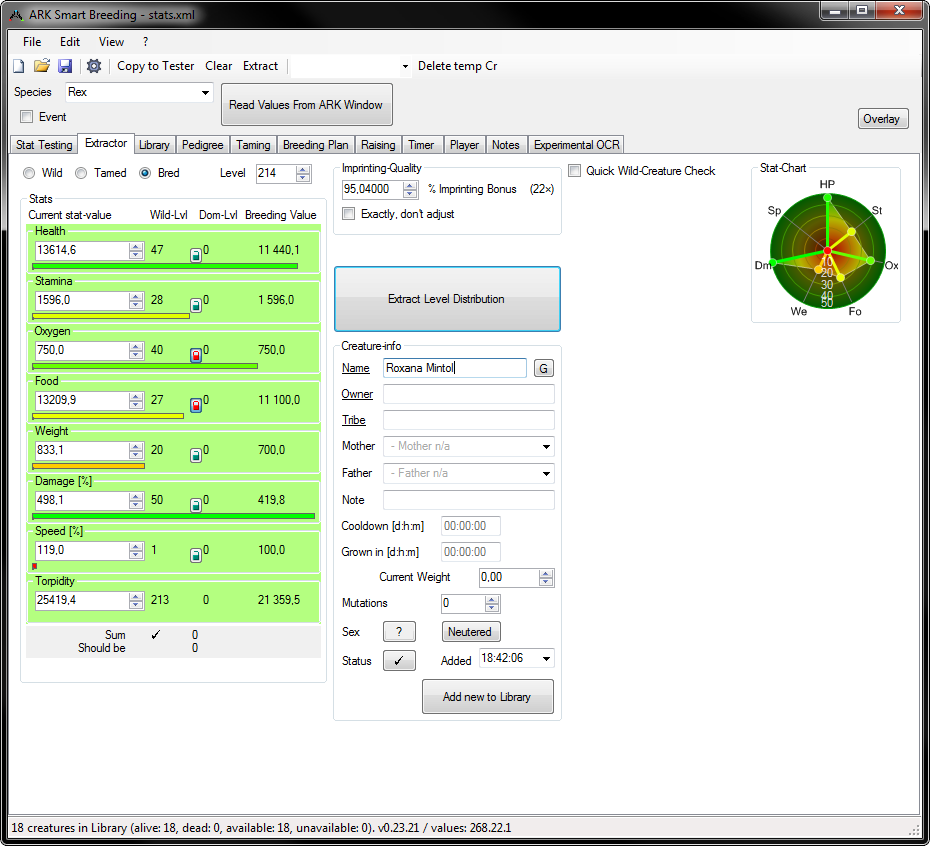Screen dimensions: 930x846
Task: Open the View menu
Action: click(x=110, y=42)
